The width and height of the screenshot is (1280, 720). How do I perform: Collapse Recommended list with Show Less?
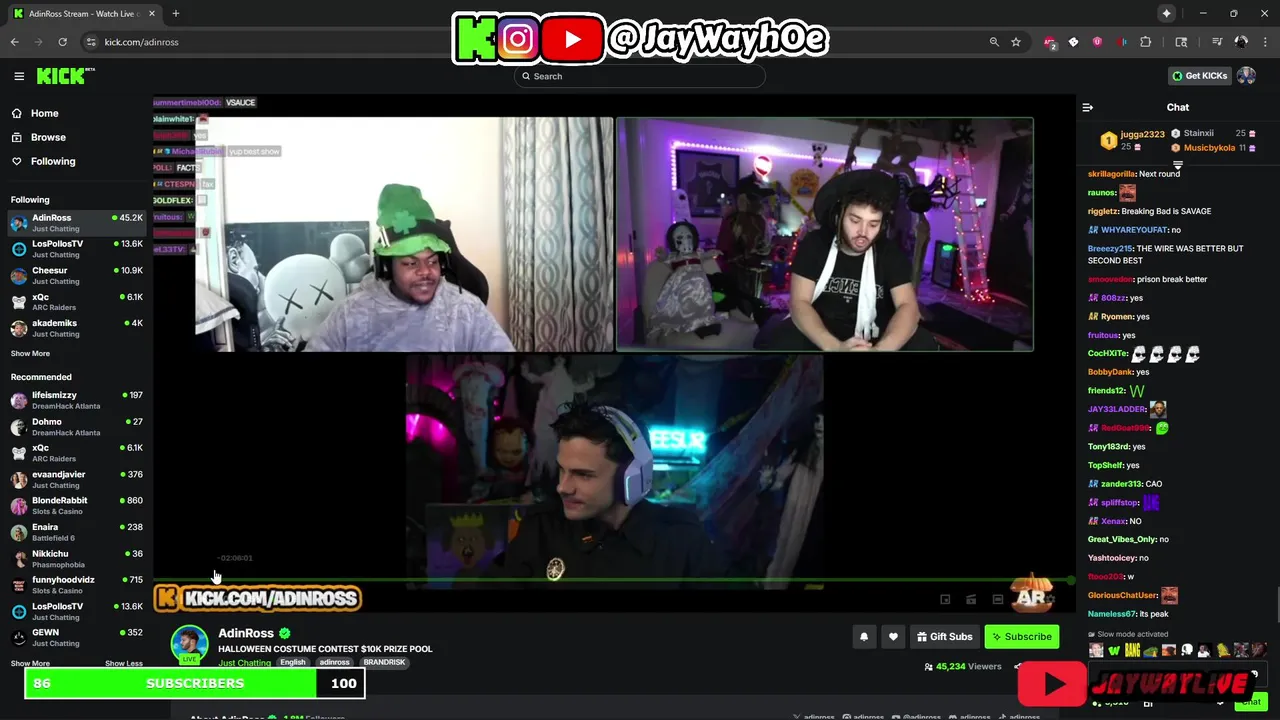point(124,663)
